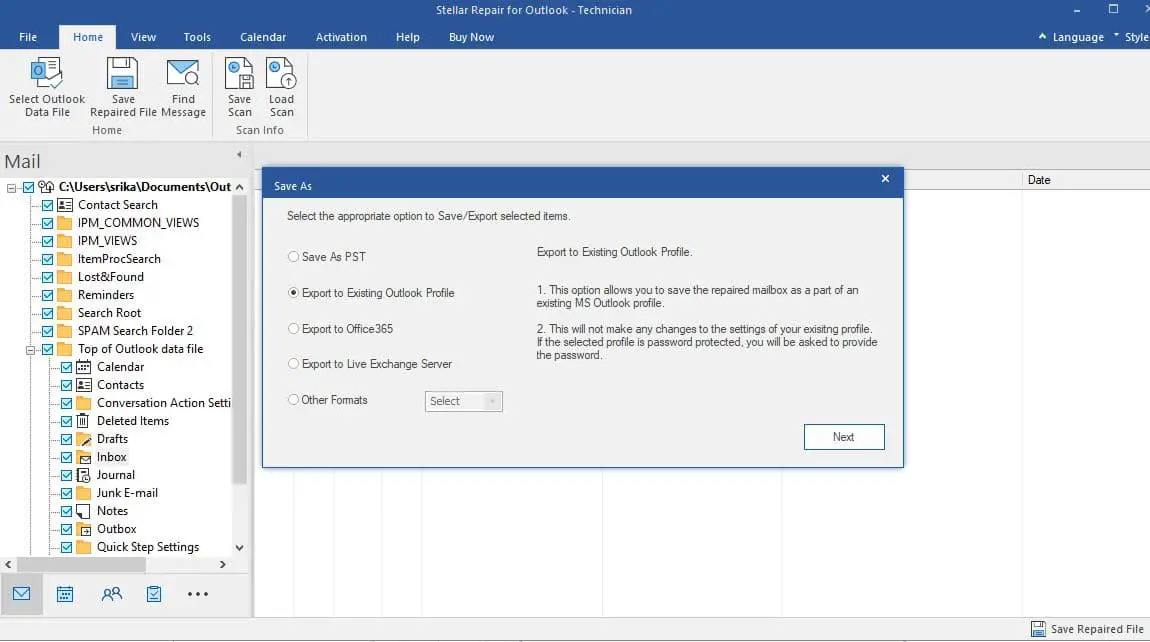Click the vertical tree scrollbar thumb

239,341
